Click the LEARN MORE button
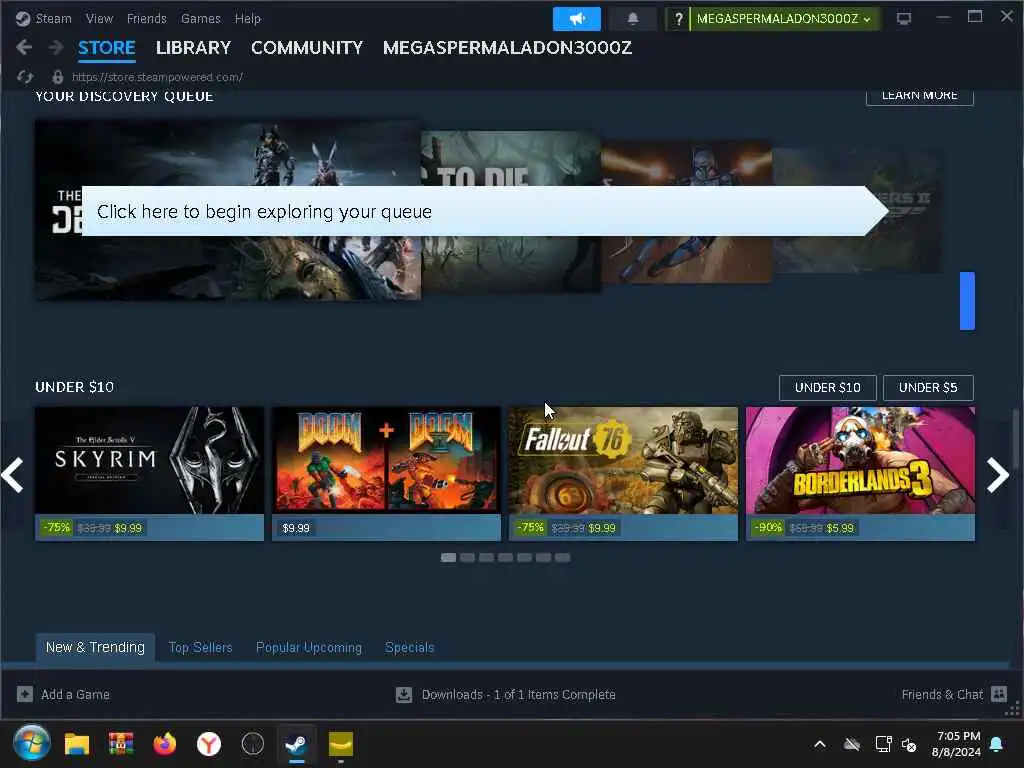This screenshot has width=1024, height=768. 920,96
